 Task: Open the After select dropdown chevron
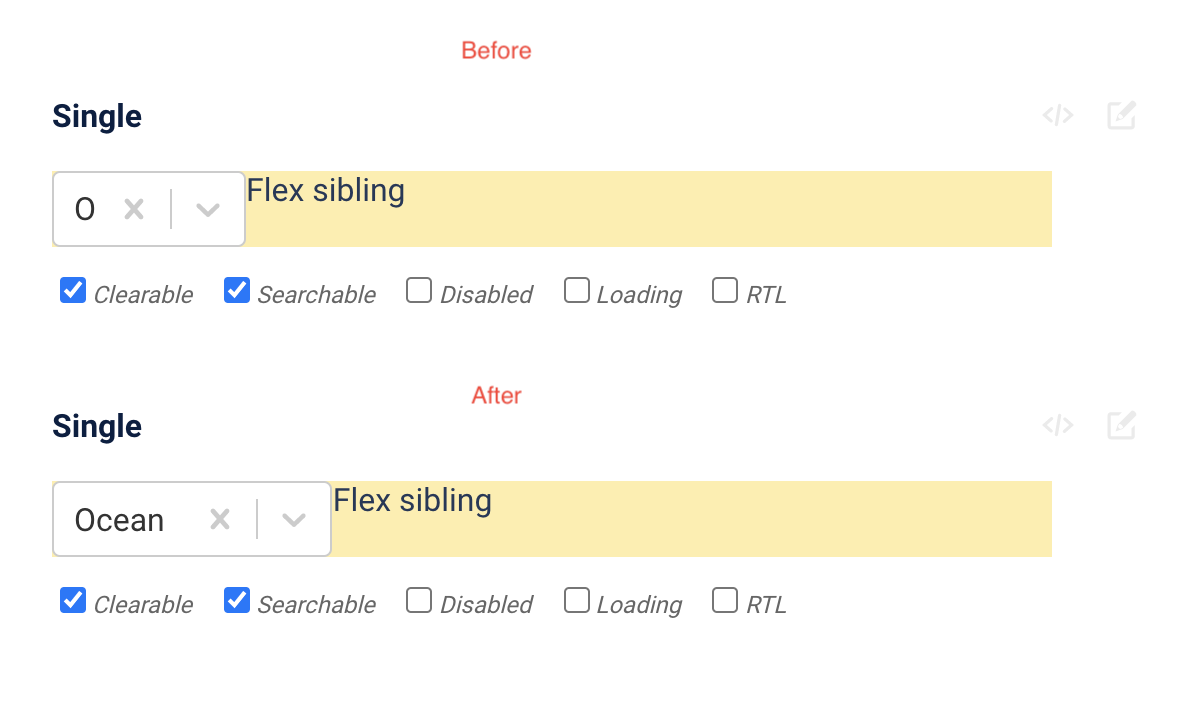point(293,519)
